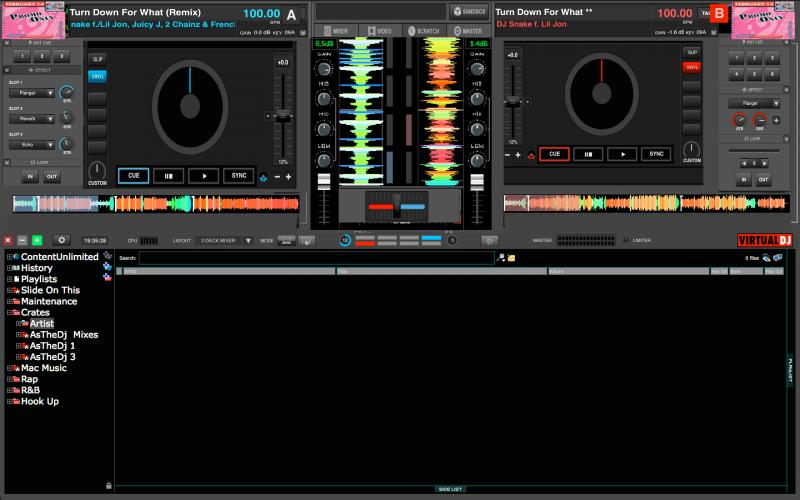The image size is (800, 500).
Task: Click pitch bend plus on deck B
Action: (x=518, y=155)
